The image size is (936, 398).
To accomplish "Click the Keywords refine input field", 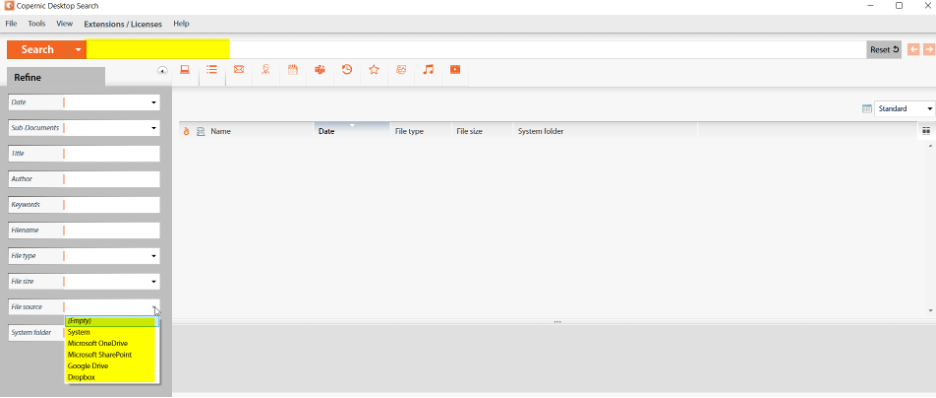I will point(112,205).
